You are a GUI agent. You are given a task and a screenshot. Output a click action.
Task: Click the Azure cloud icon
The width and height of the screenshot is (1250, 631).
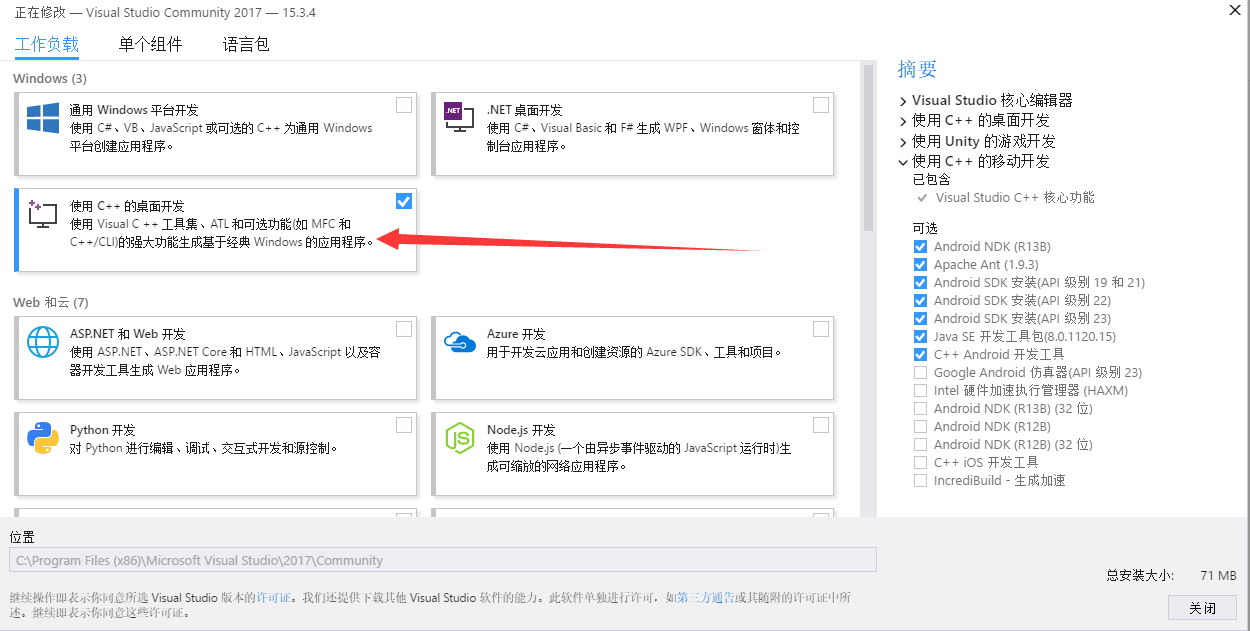click(x=459, y=342)
